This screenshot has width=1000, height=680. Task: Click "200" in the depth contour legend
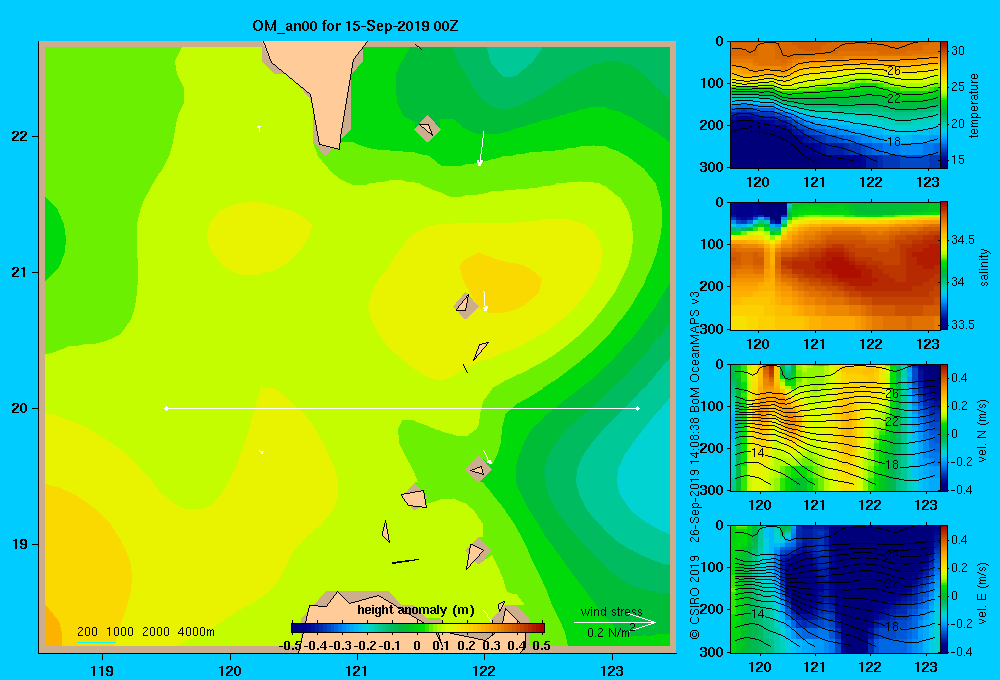(87, 632)
